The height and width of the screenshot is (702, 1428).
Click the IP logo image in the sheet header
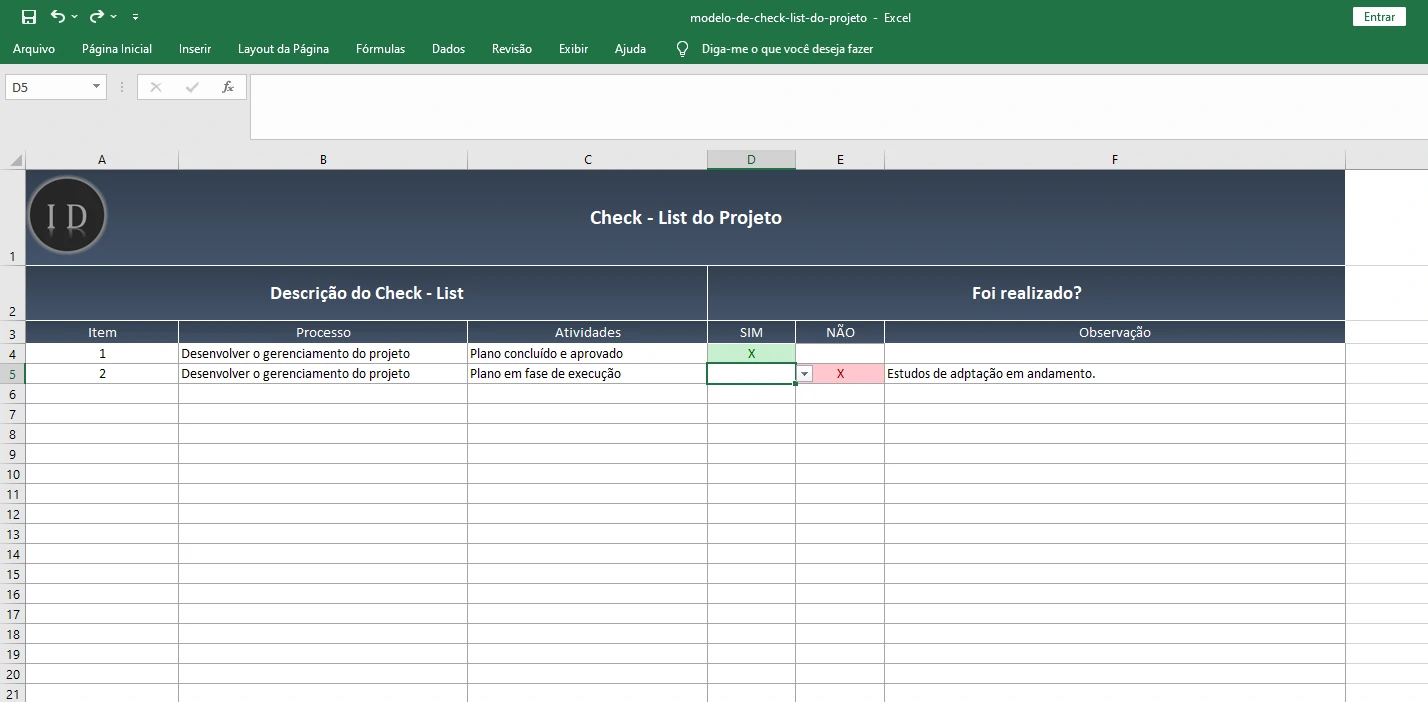[x=67, y=215]
